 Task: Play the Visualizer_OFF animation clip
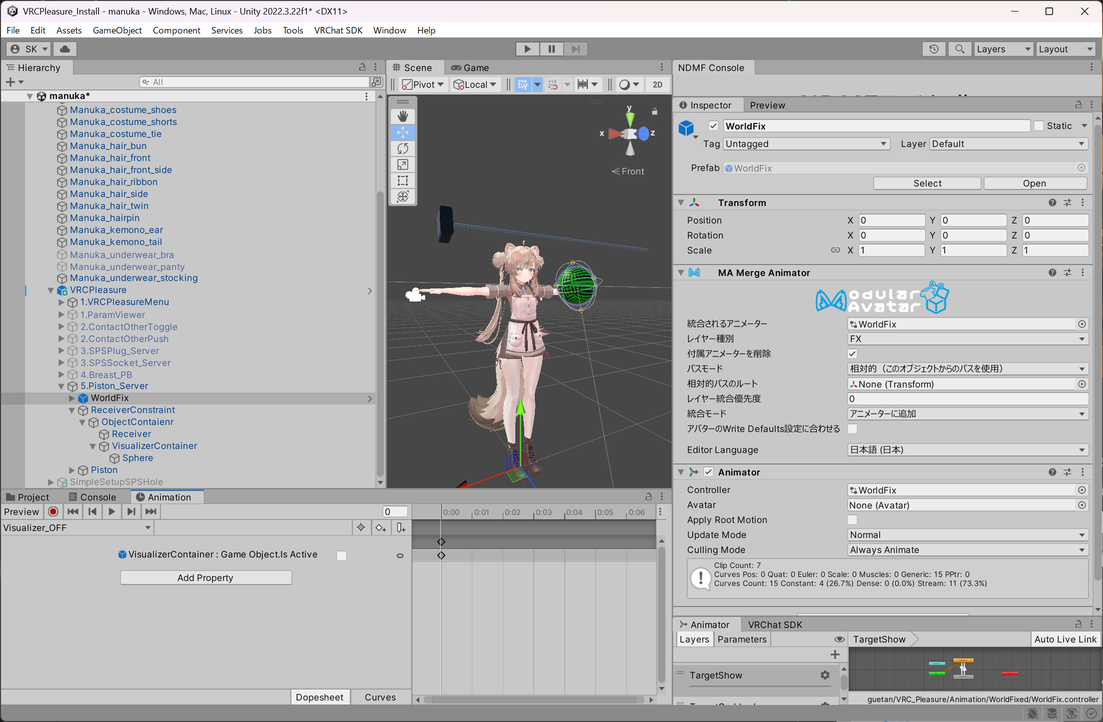[x=111, y=512]
